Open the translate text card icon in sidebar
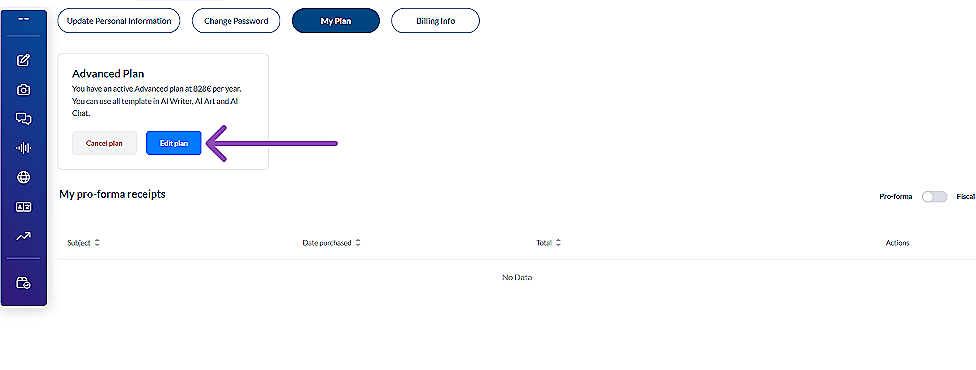Image resolution: width=976 pixels, height=370 pixels. tap(24, 207)
